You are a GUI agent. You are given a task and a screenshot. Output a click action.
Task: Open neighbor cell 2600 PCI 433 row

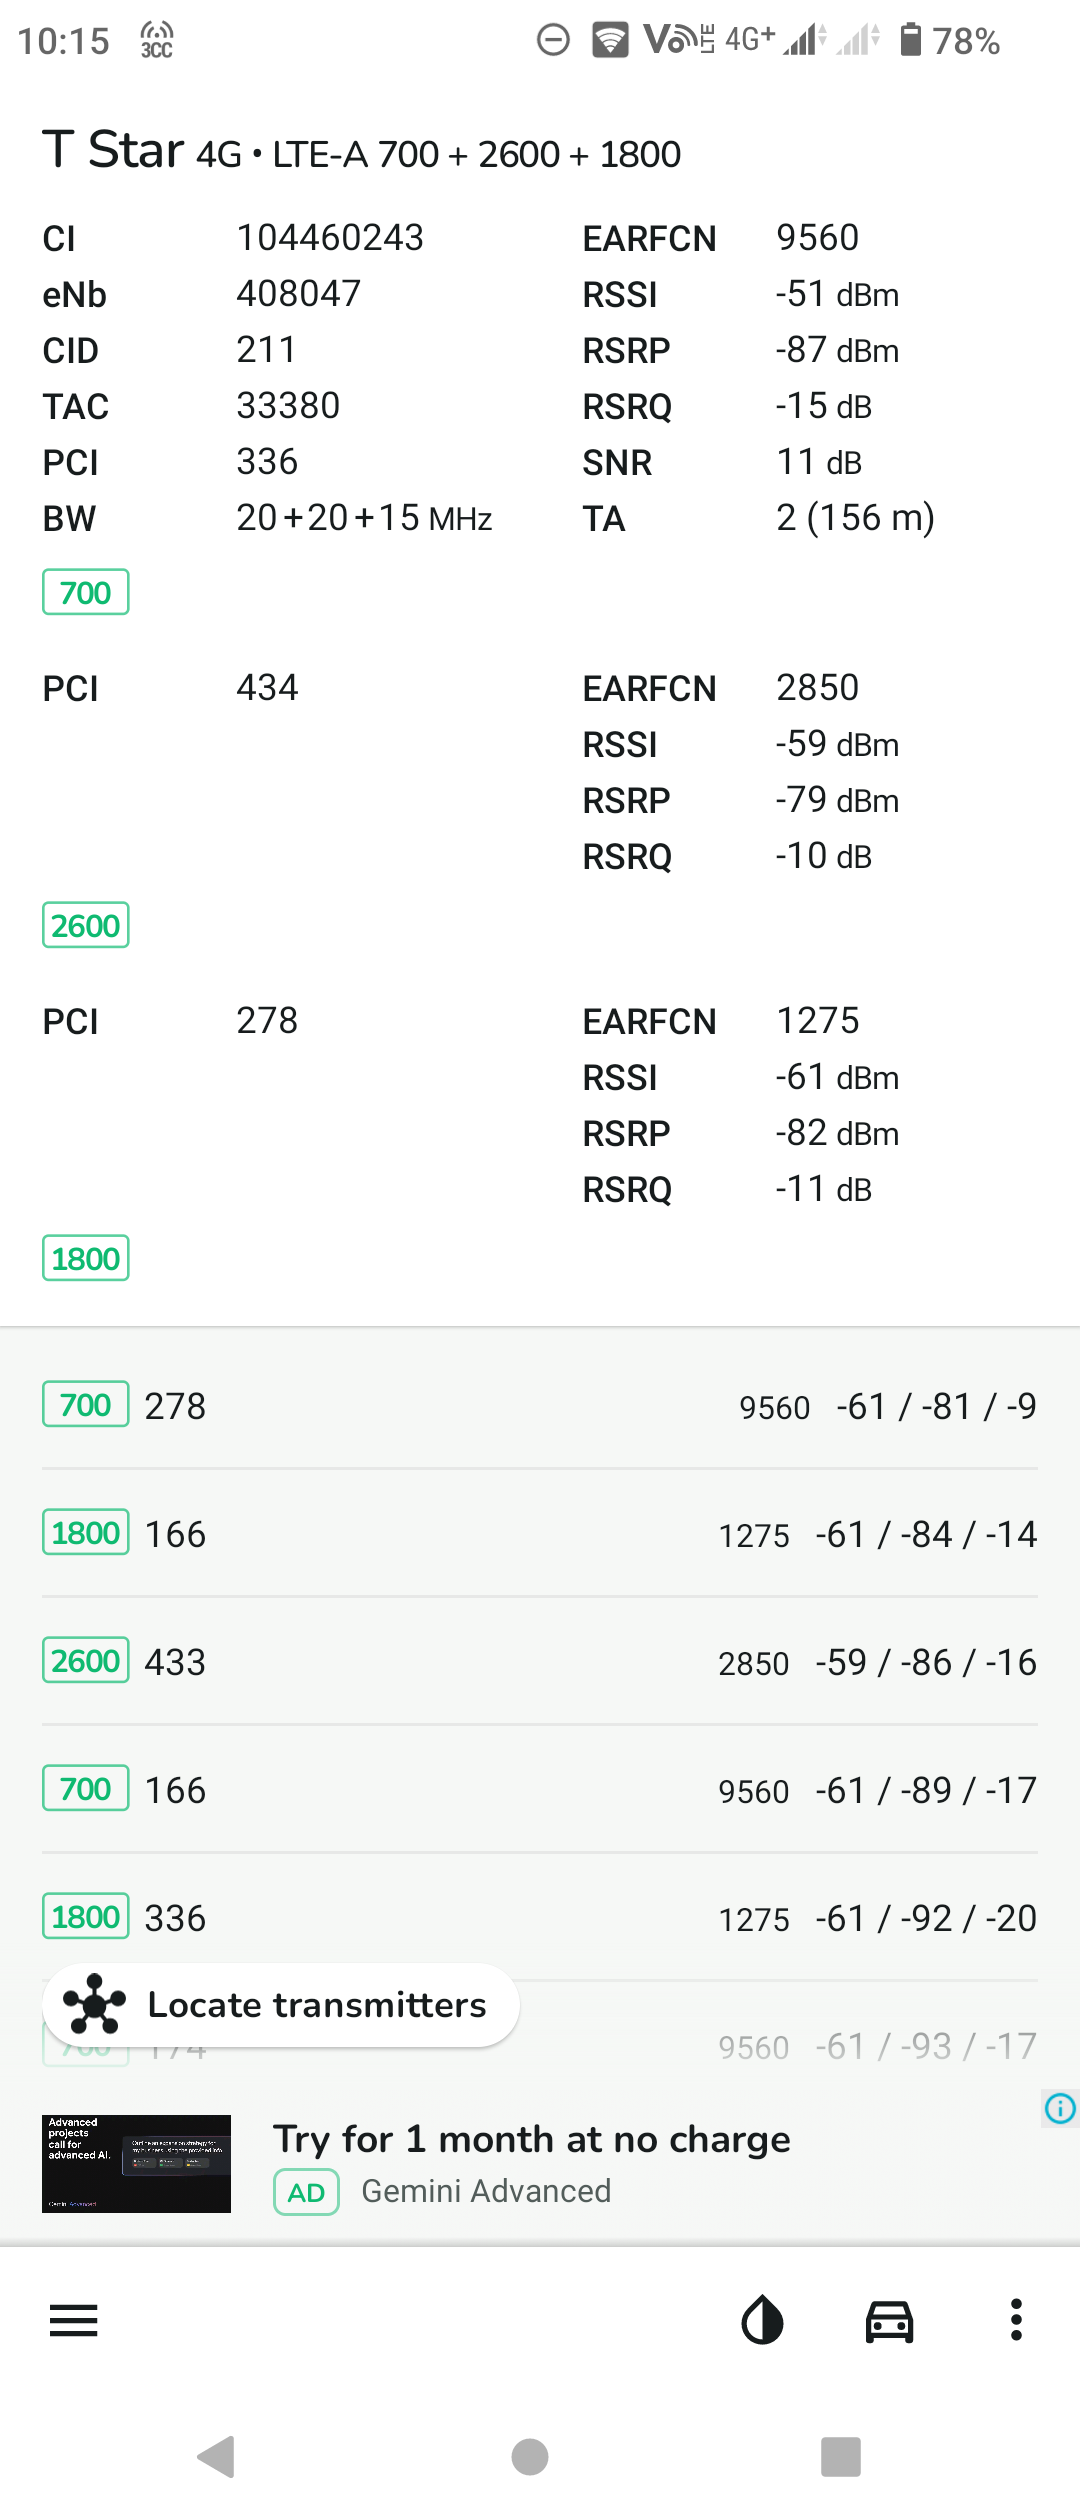point(540,1661)
